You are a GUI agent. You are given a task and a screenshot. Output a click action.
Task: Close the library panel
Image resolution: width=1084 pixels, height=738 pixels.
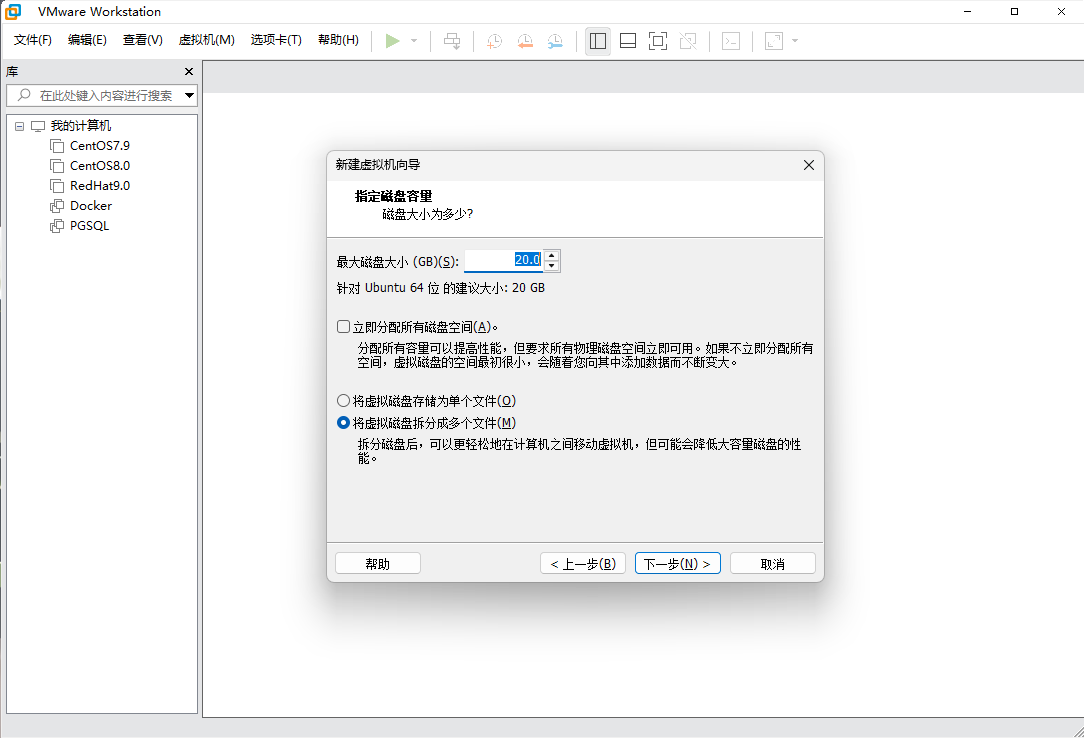189,71
